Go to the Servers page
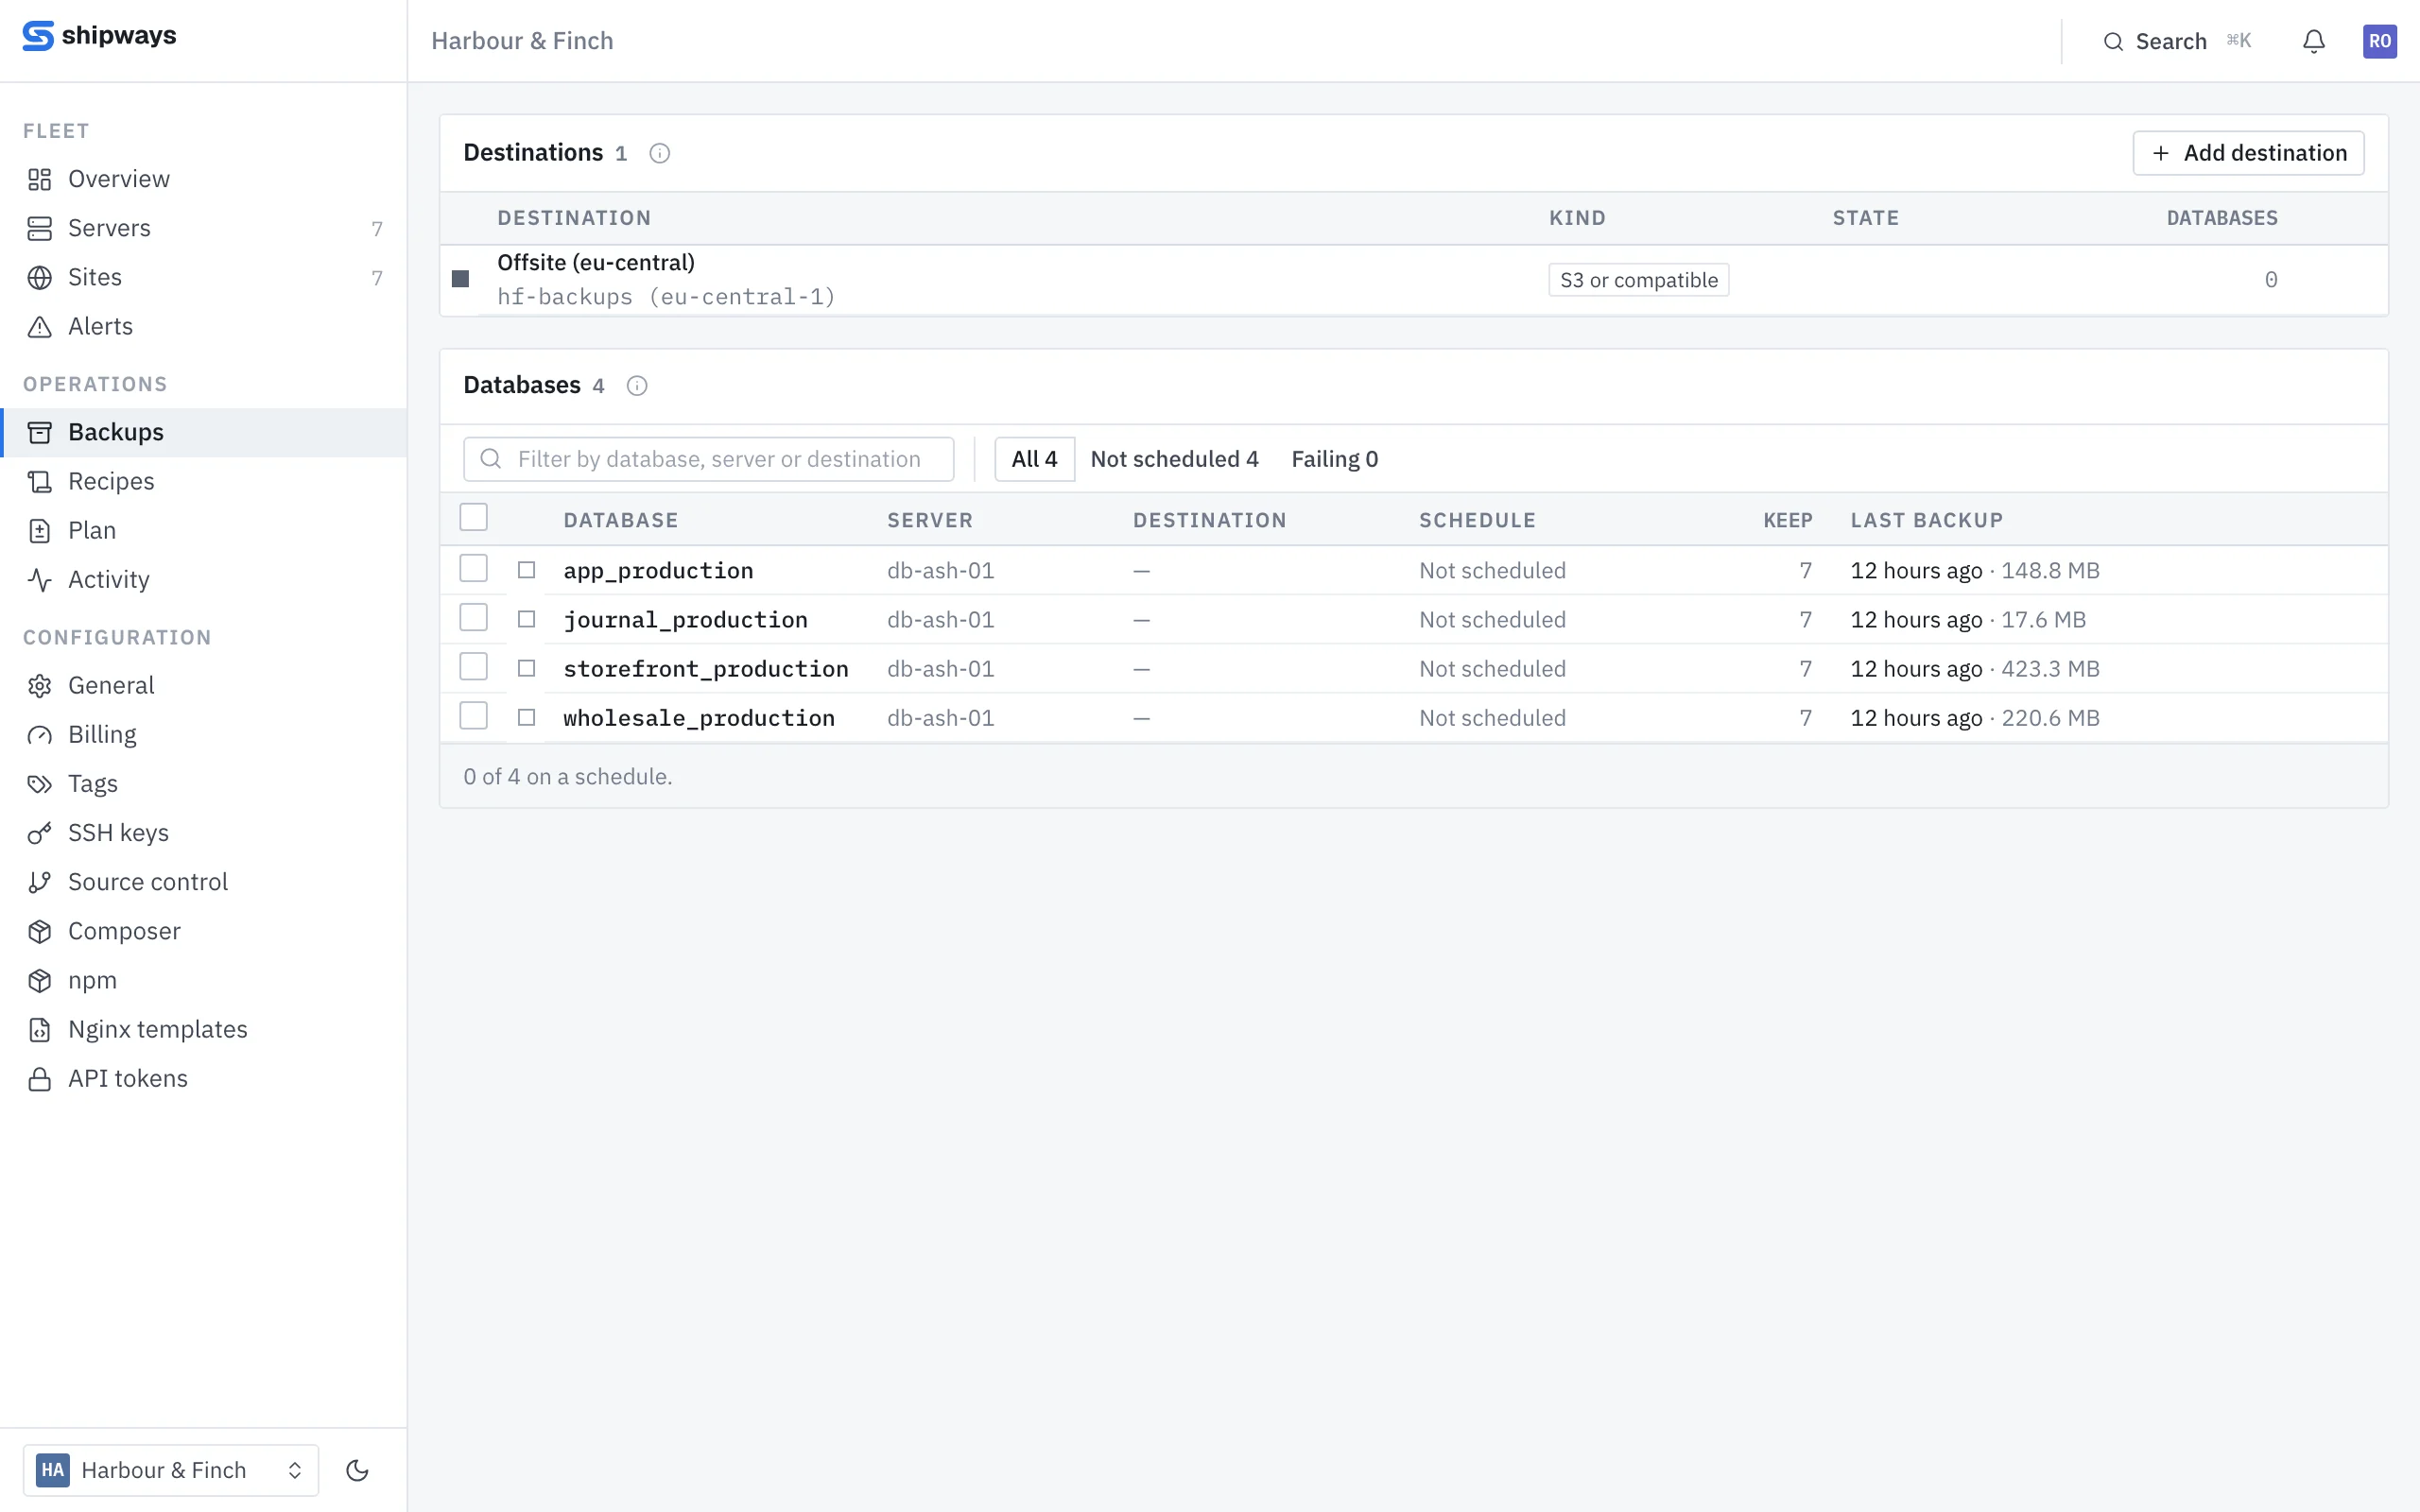 tap(204, 228)
